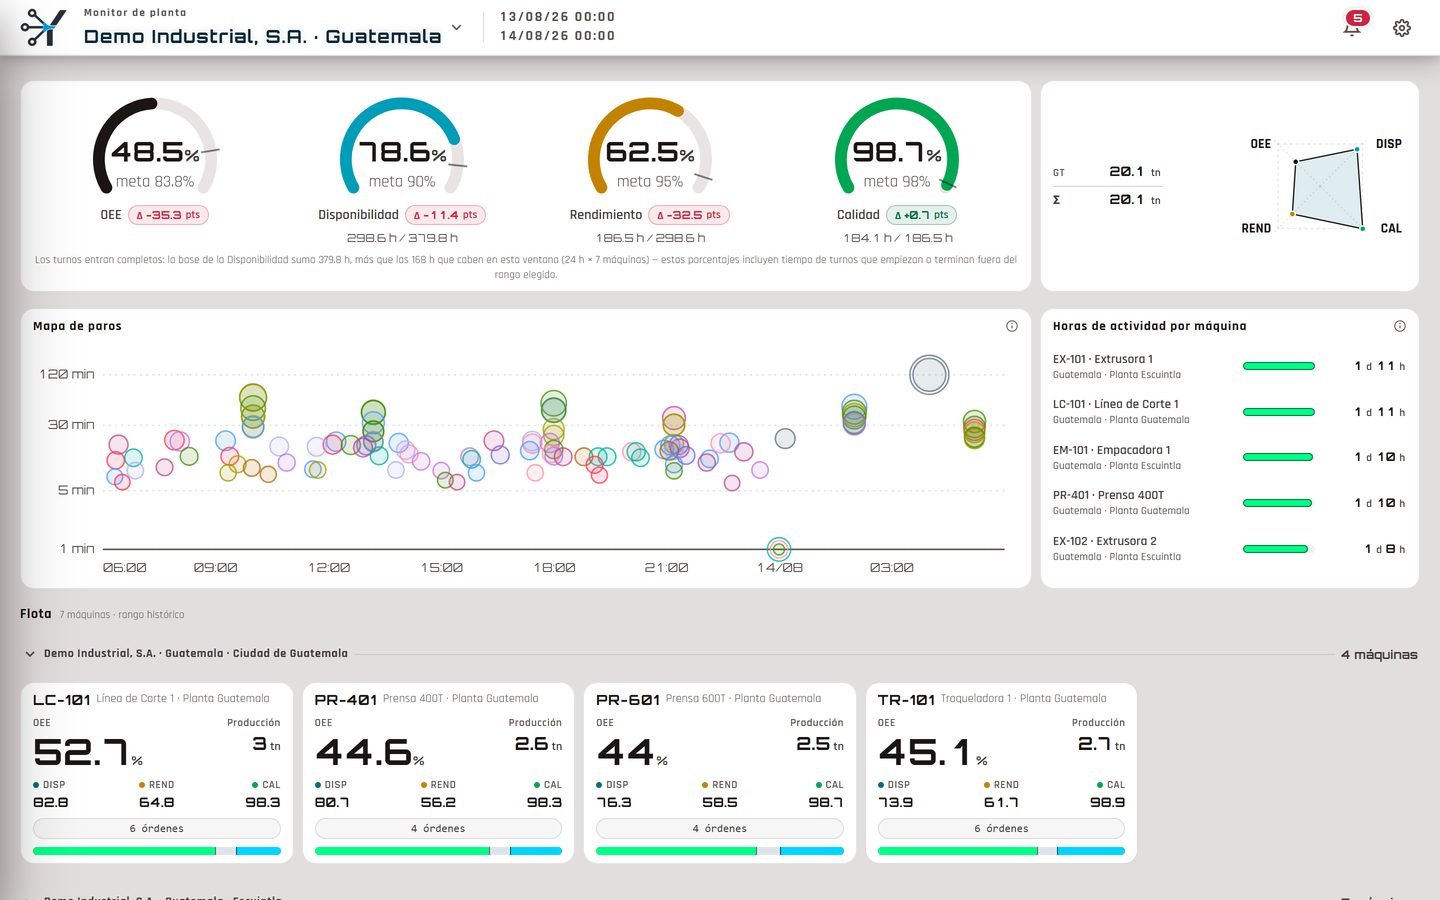Click the Disponibilidad delta badge -11.4 pts
Viewport: 1440px width, 900px height.
(x=445, y=215)
